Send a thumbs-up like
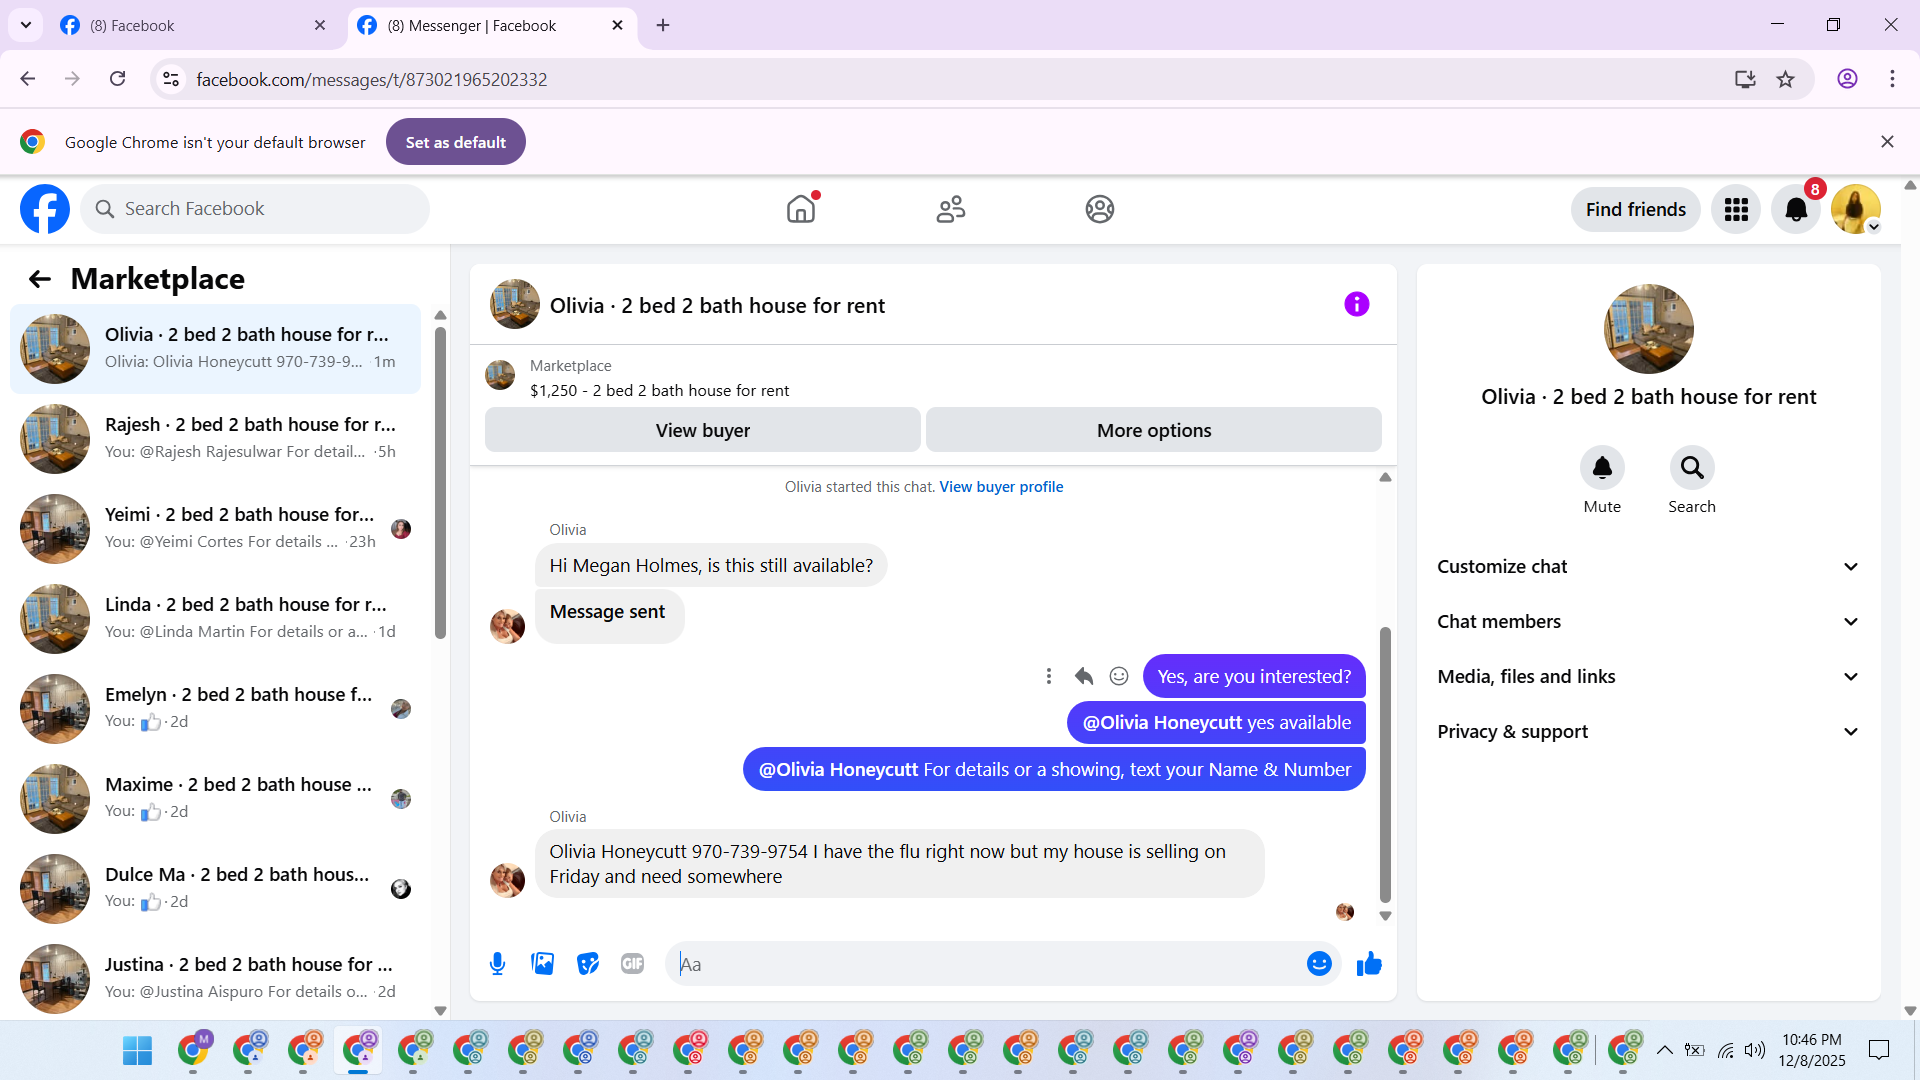 (x=1369, y=964)
